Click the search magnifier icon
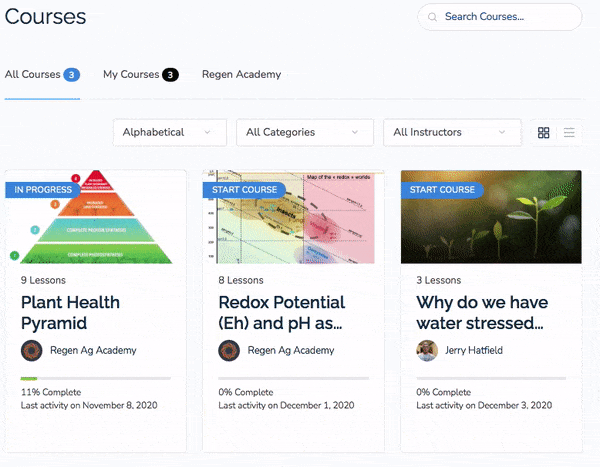The height and width of the screenshot is (467, 600). [x=432, y=17]
